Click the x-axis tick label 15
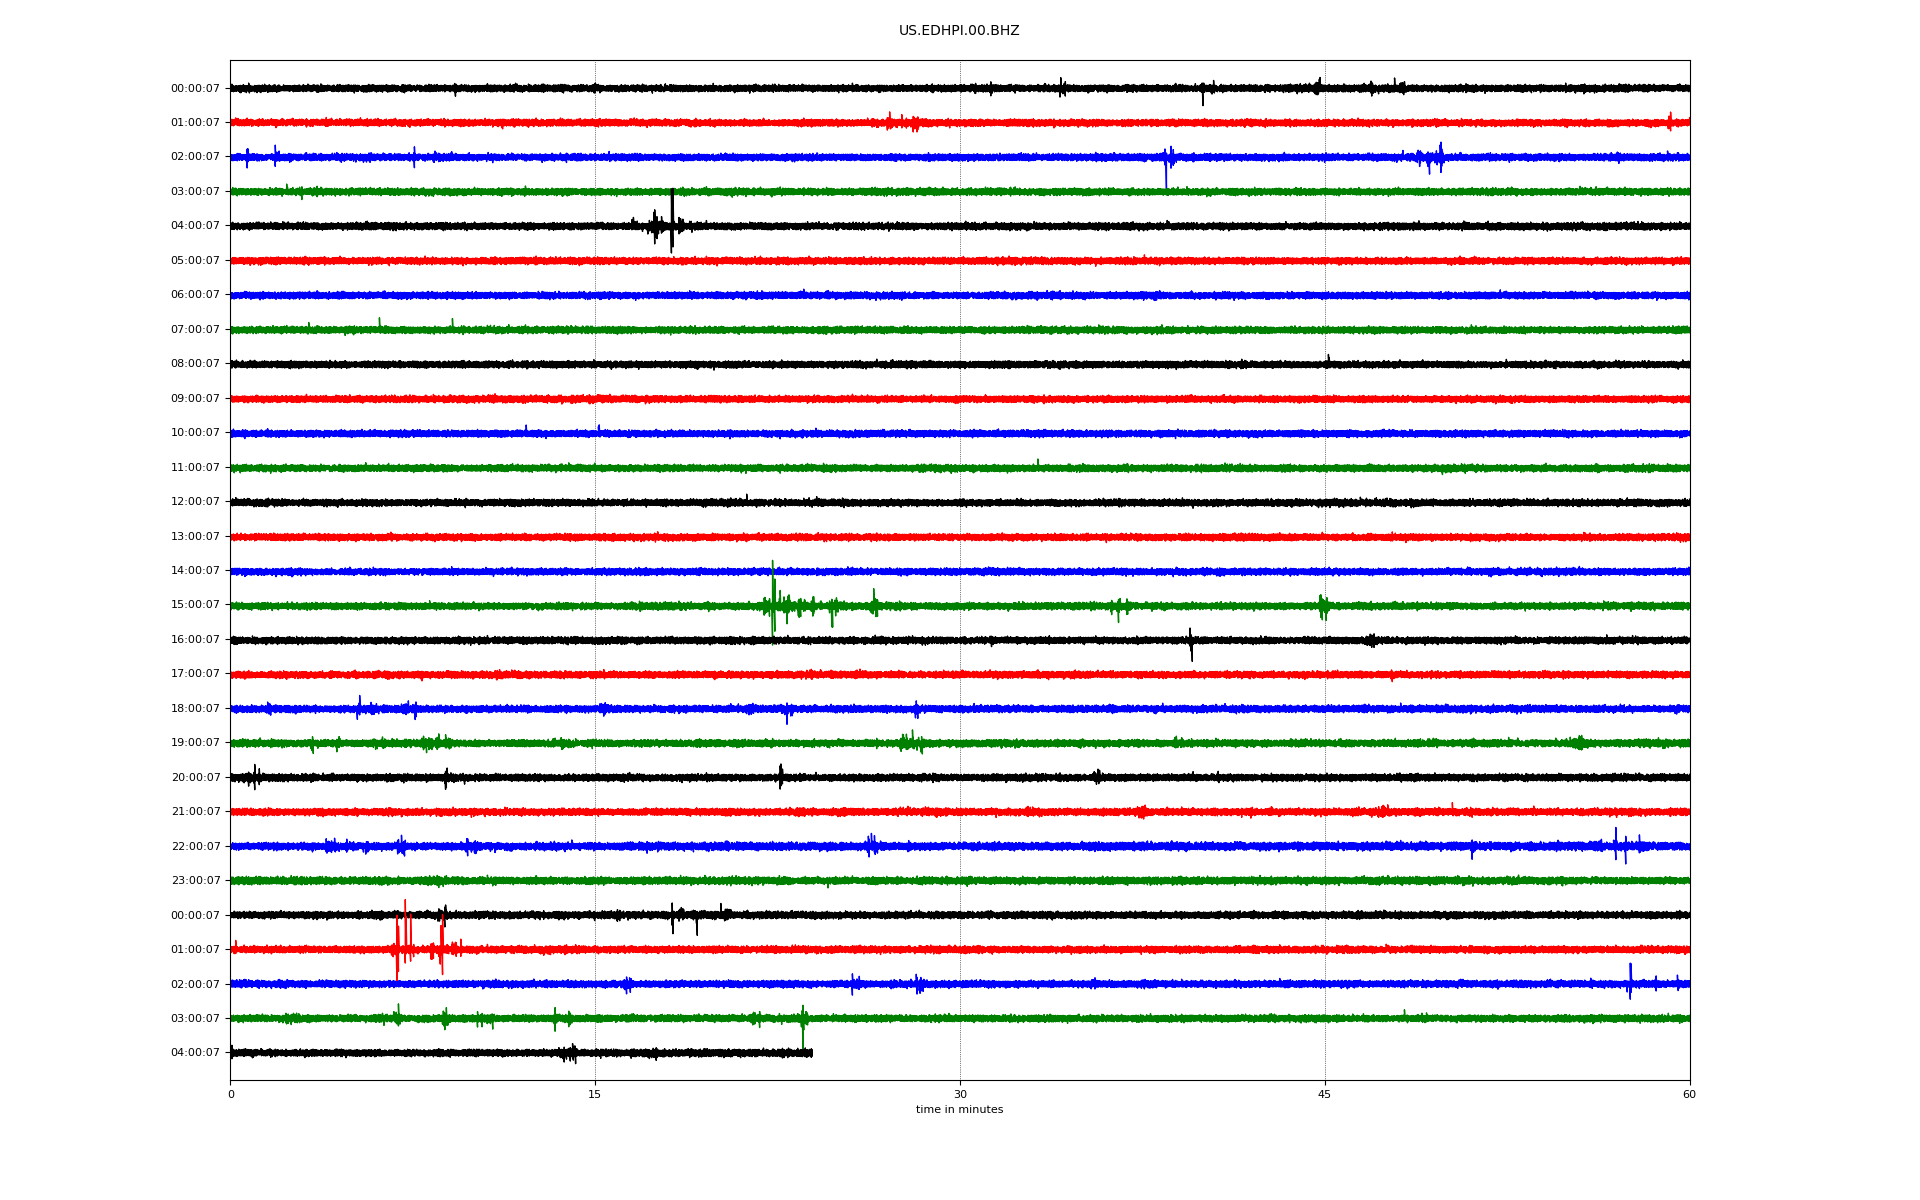The image size is (1920, 1200). 595,1094
